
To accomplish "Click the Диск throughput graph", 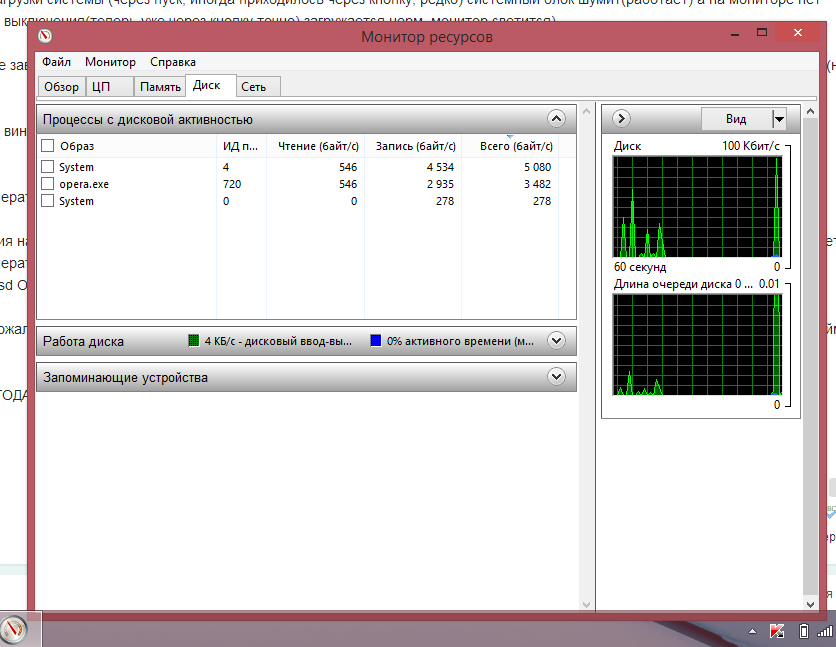I will (x=697, y=207).
